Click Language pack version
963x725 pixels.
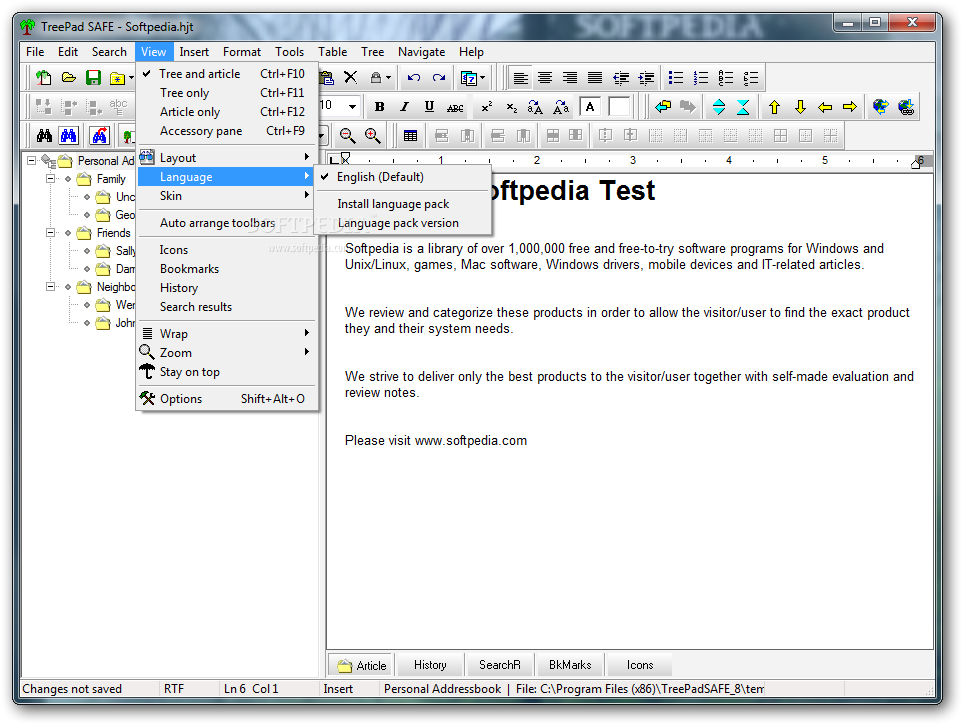coord(402,222)
